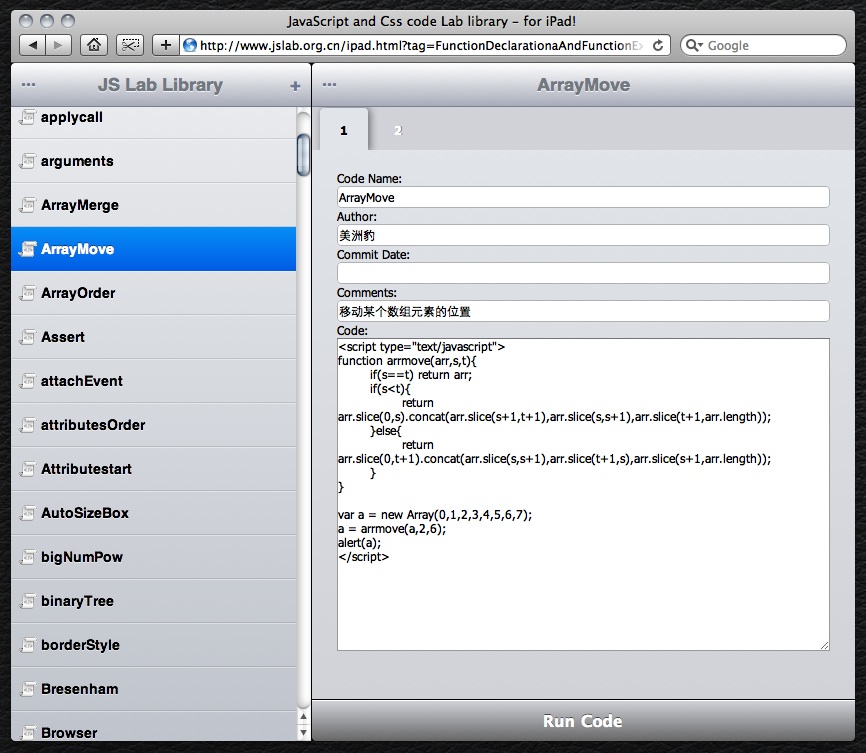The height and width of the screenshot is (753, 866).
Task: Select AutoSizeBox from the library
Action: click(154, 513)
